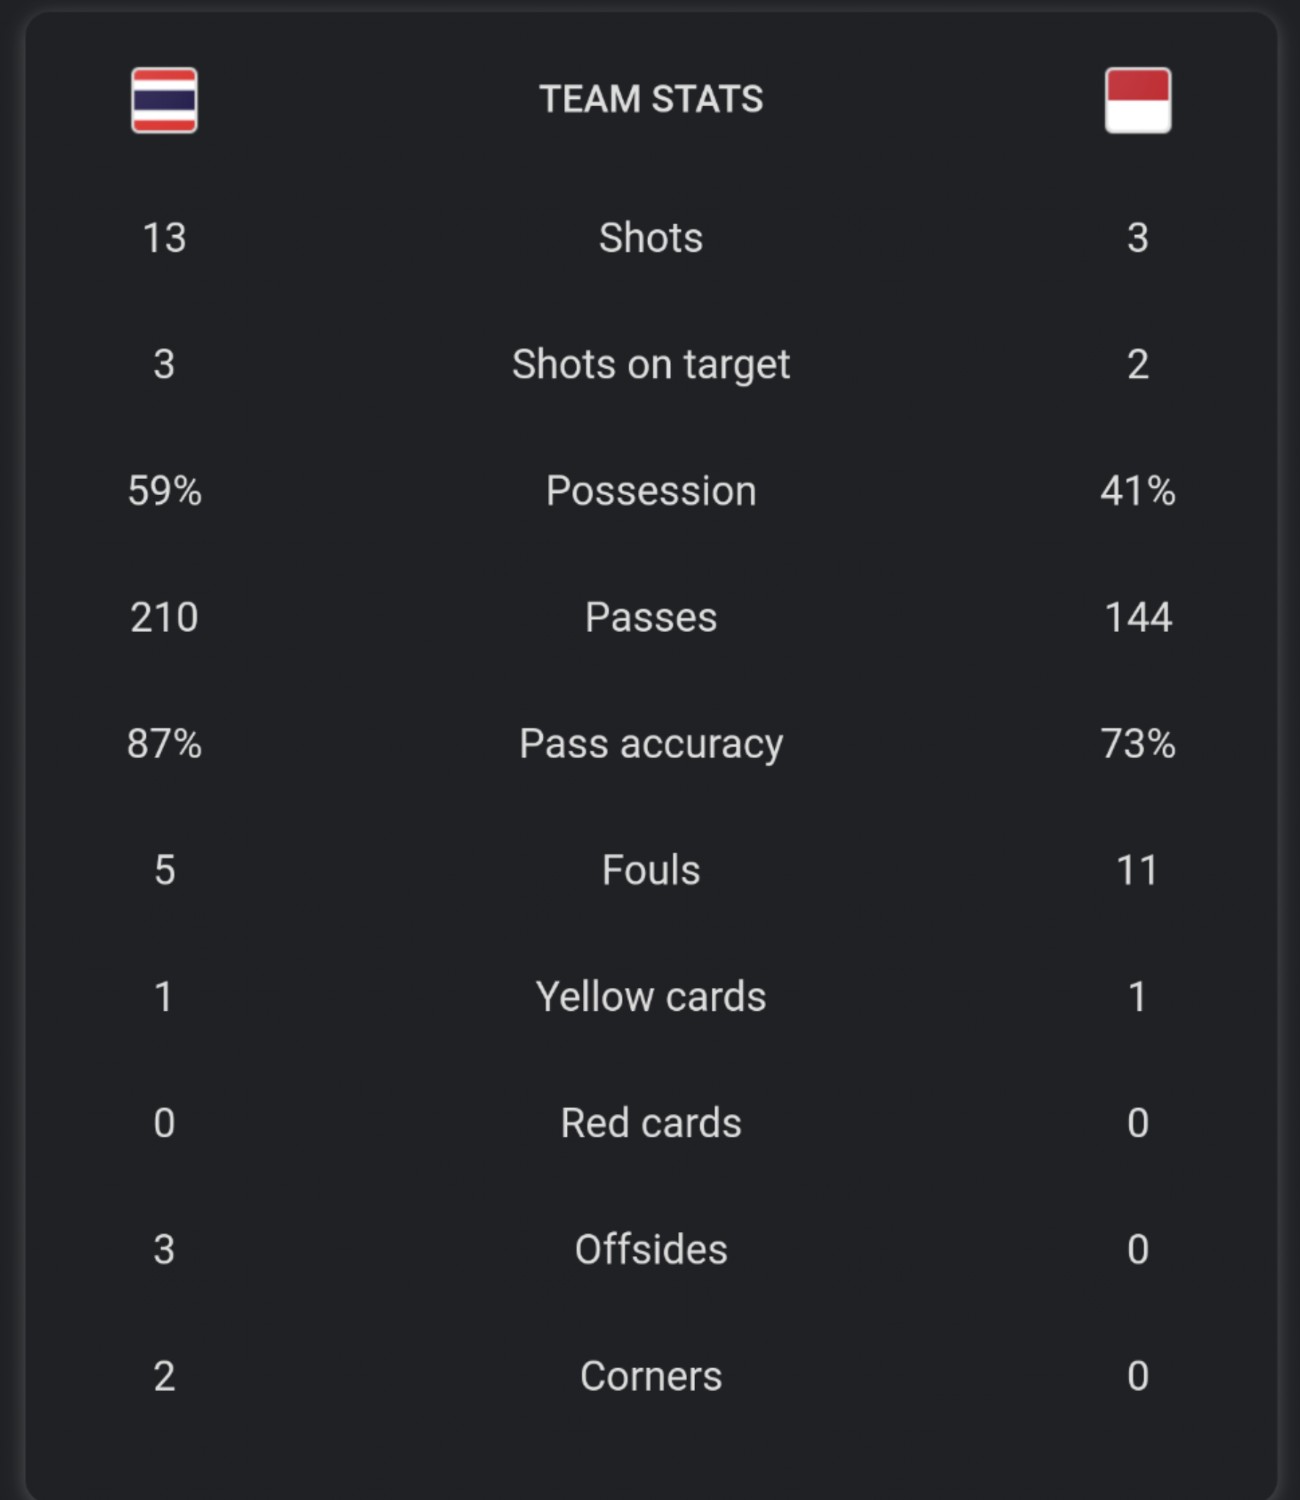Click the Passes stat label

pos(651,617)
